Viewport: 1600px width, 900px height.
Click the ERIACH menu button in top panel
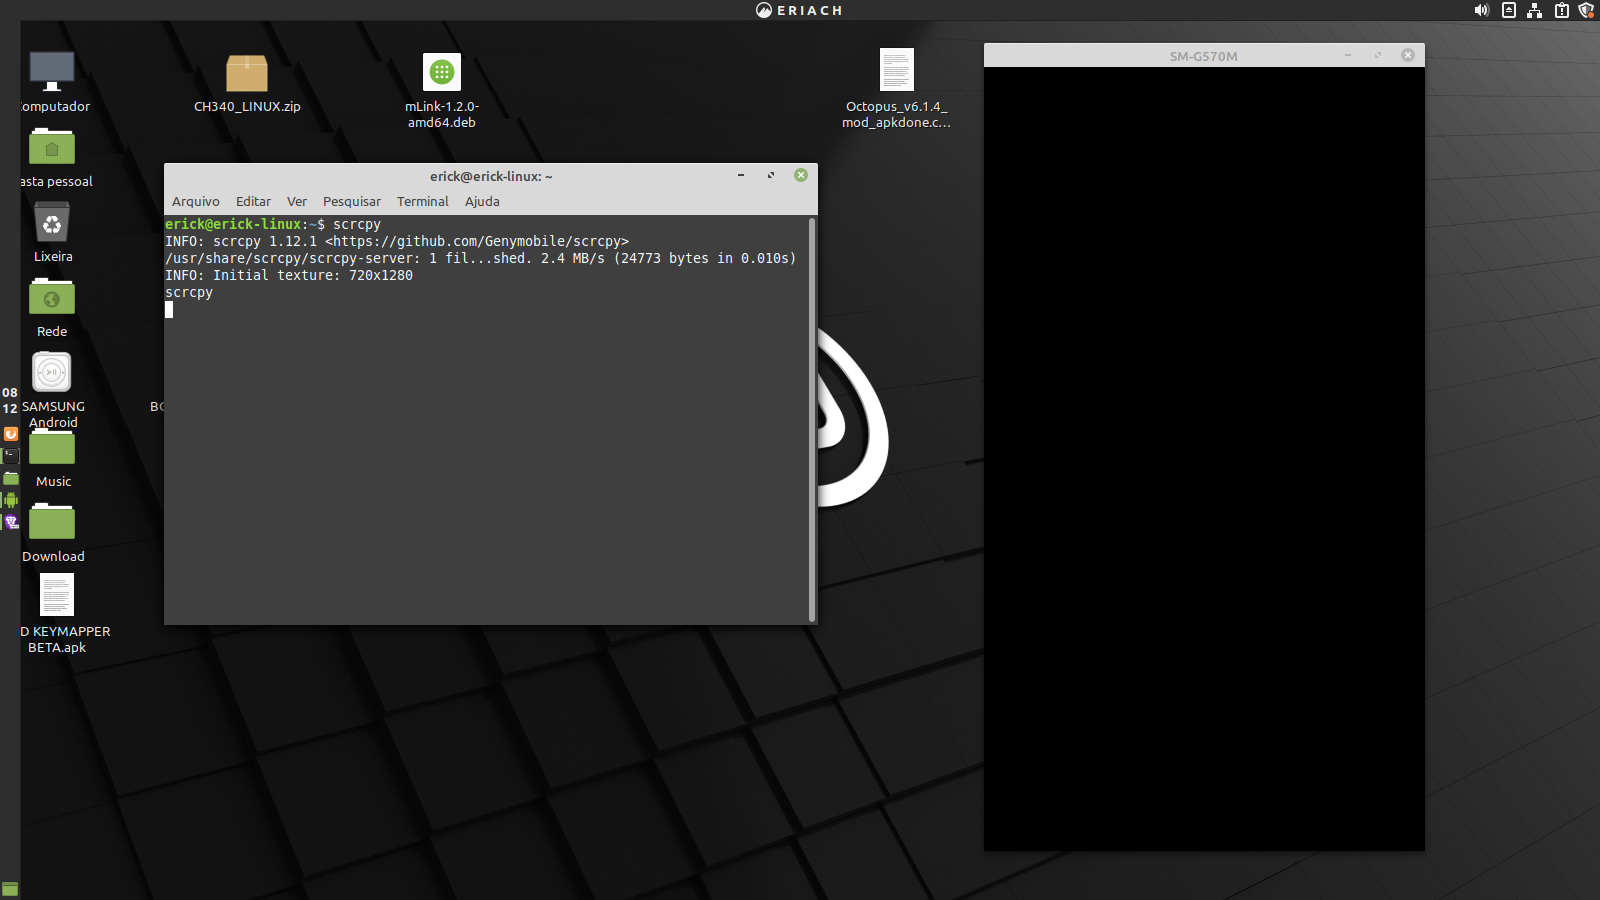coord(800,10)
